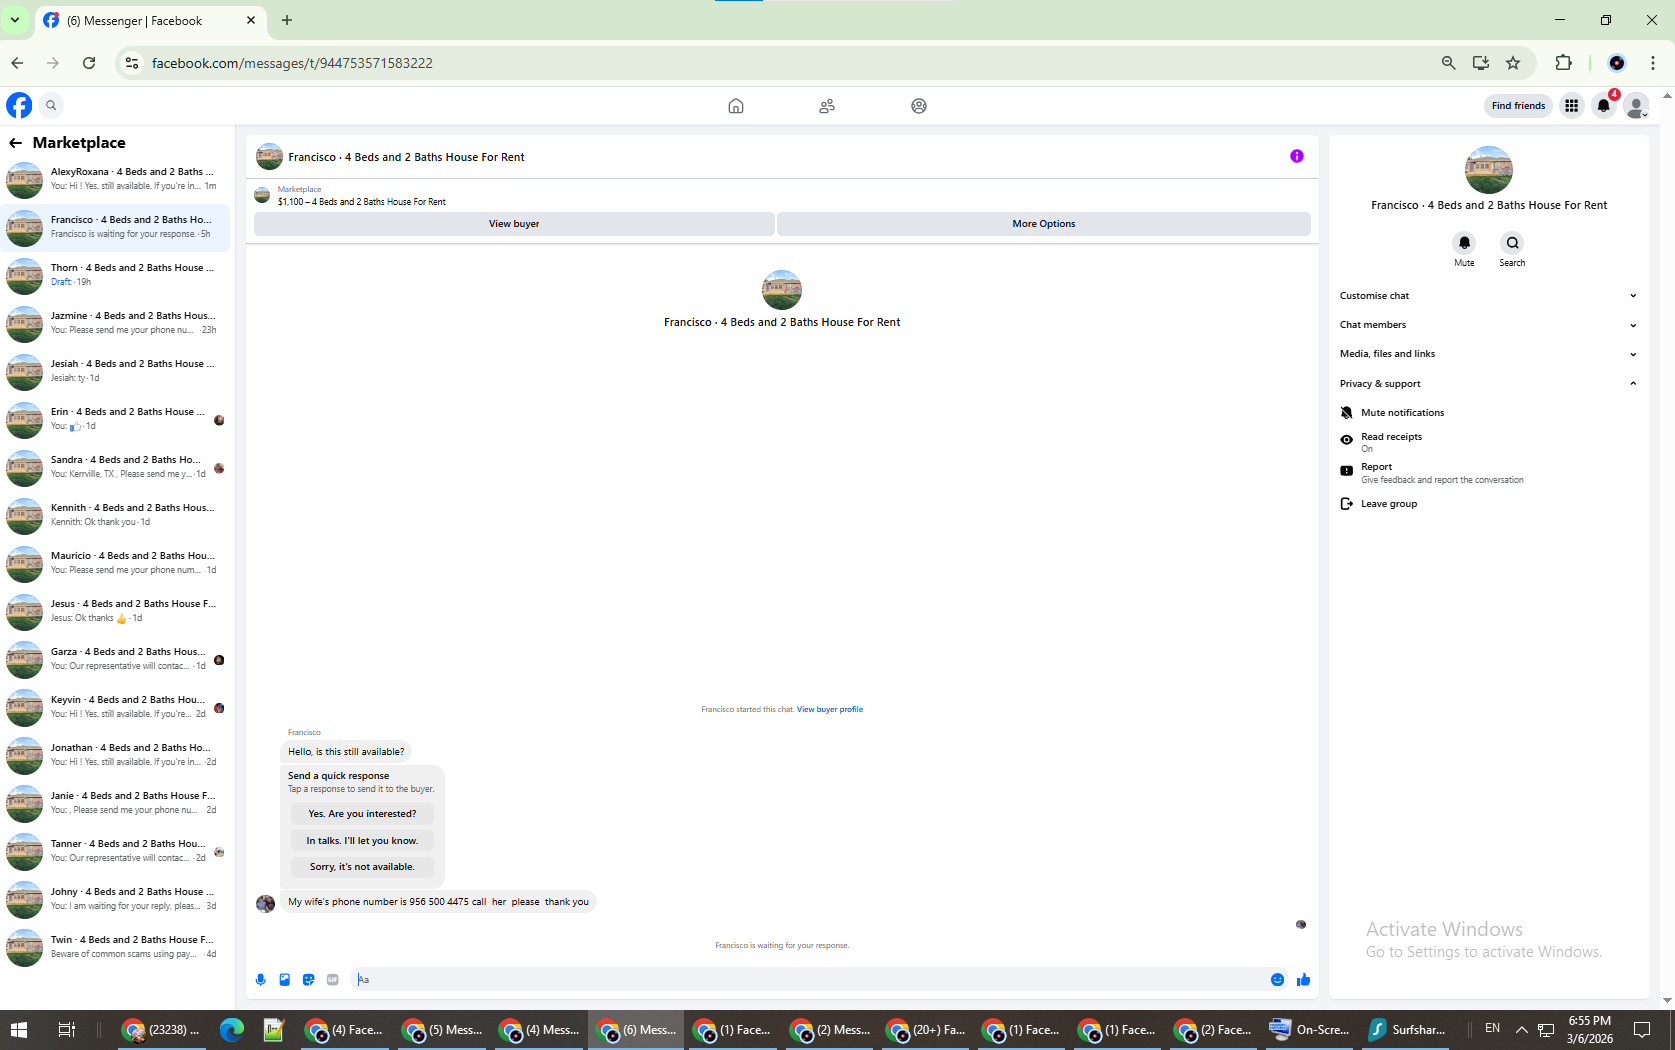Expand Media, files and links section
This screenshot has width=1675, height=1050.
click(x=1488, y=354)
